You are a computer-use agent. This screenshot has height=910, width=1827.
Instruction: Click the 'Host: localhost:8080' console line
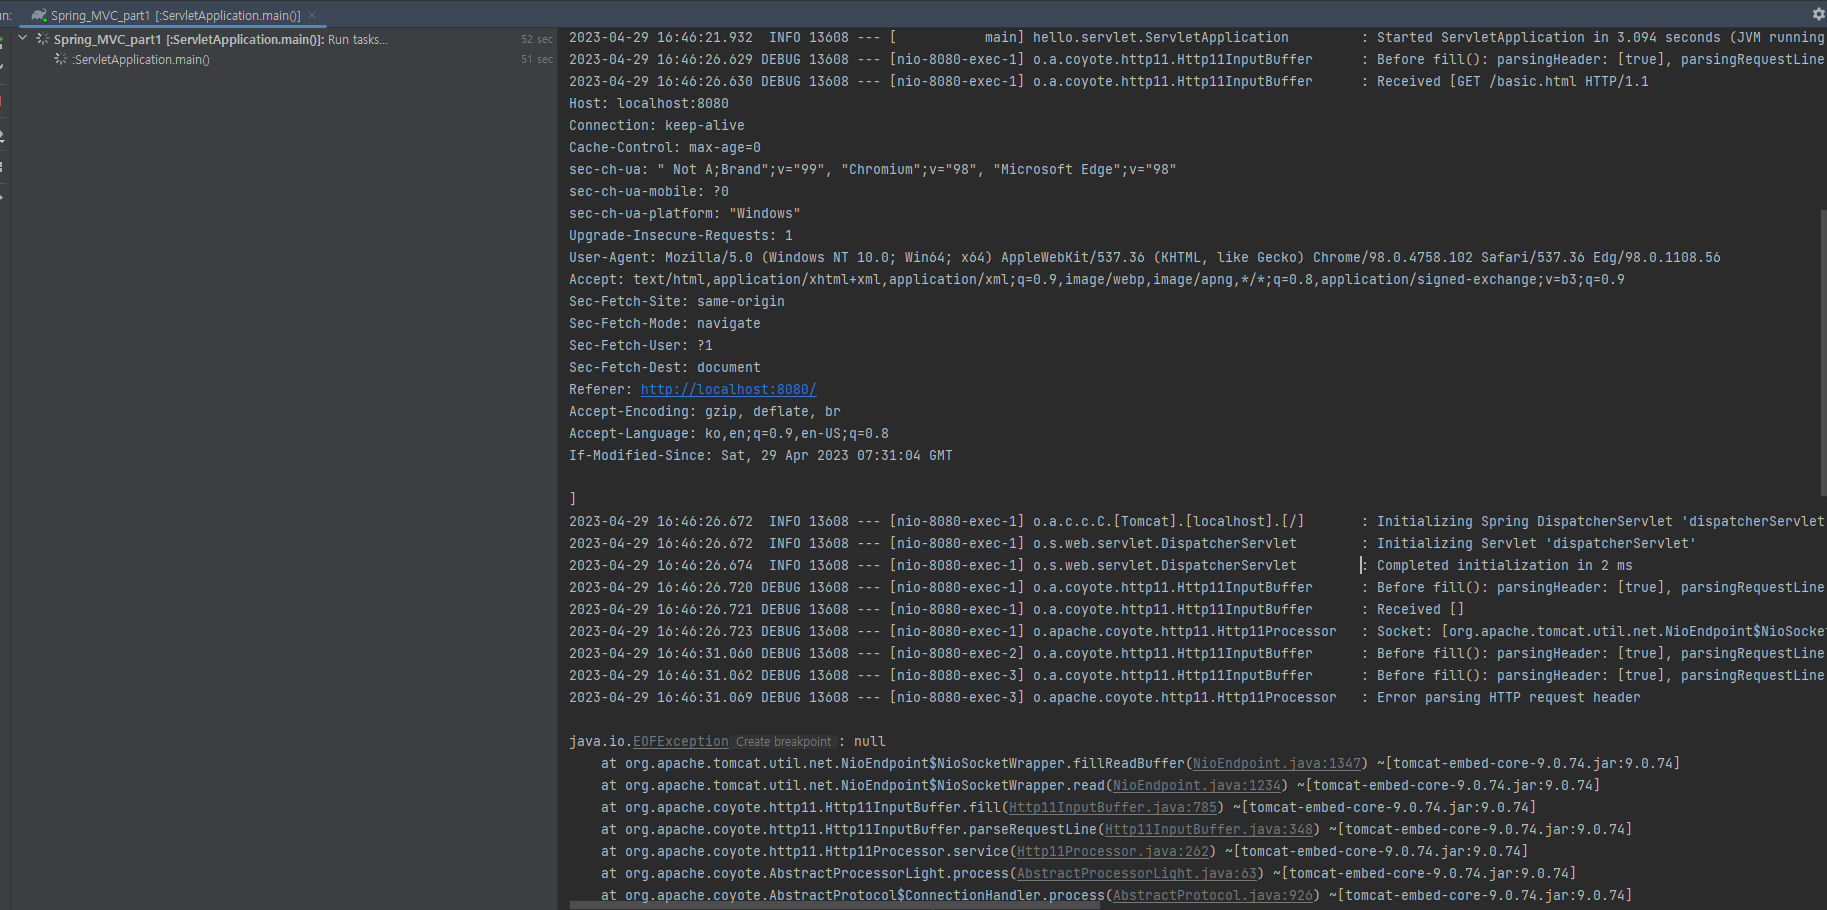click(648, 103)
